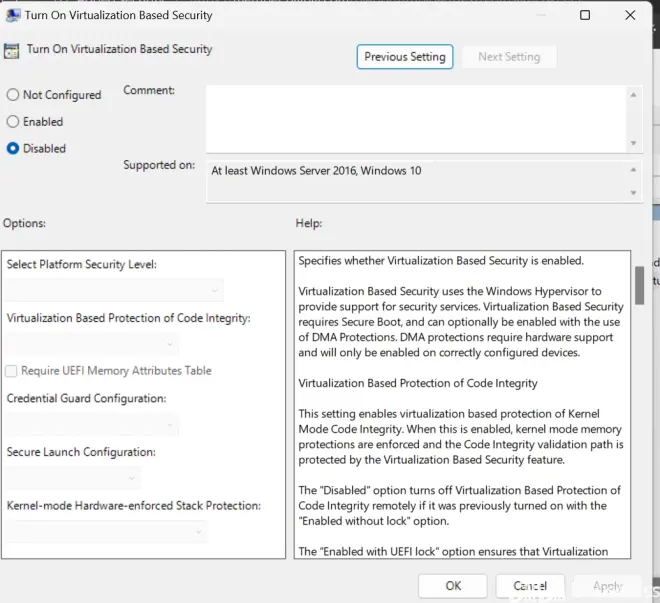The height and width of the screenshot is (603, 660).
Task: Click the Apply button
Action: point(607,586)
